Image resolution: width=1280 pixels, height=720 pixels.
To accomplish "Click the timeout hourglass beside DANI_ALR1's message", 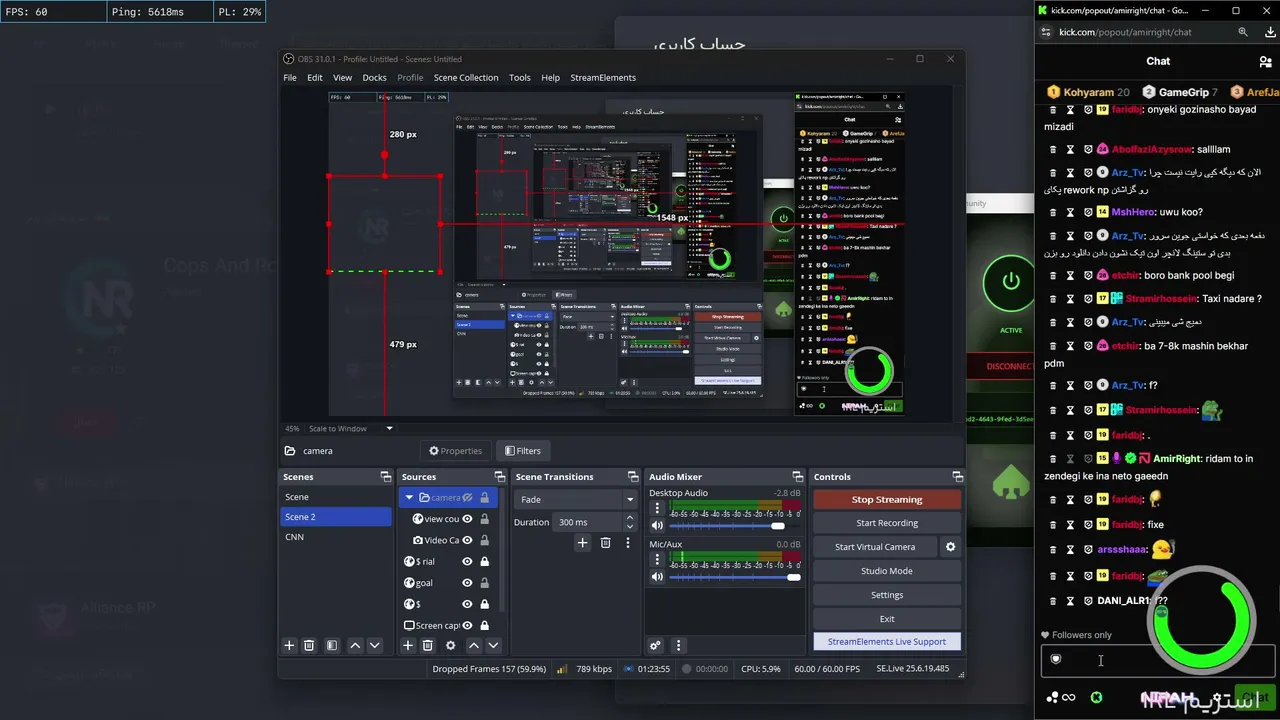I will click(x=1070, y=601).
